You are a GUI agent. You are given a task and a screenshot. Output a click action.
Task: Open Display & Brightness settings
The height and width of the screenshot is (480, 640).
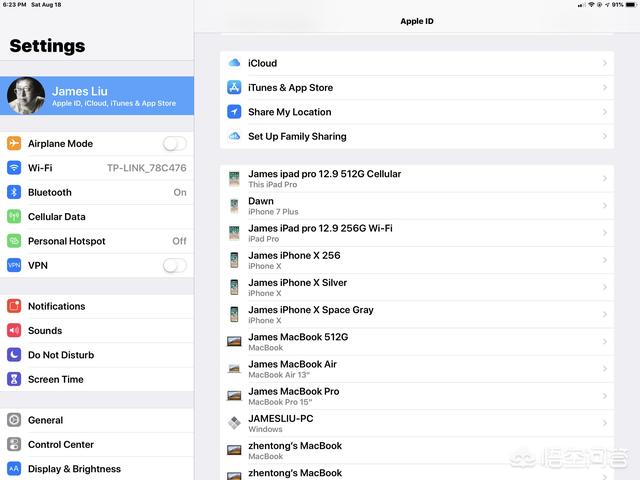point(97,469)
